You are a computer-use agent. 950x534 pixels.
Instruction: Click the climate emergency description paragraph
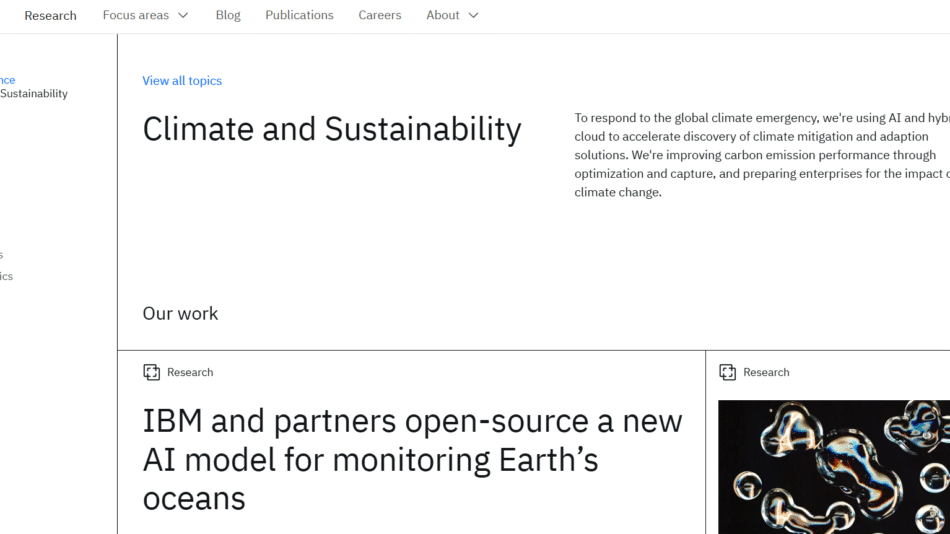pos(762,155)
